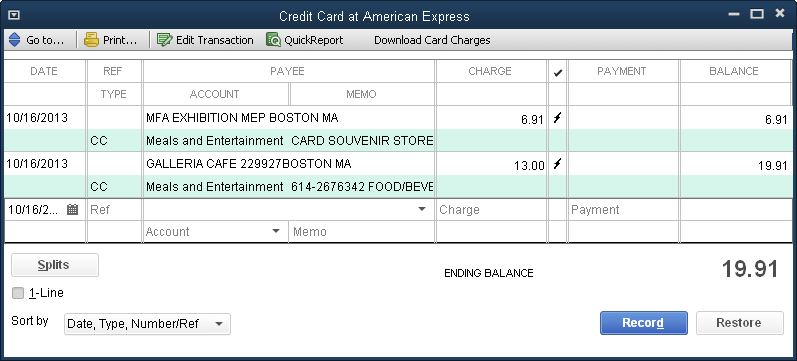Viewport: 797px width, 361px height.
Task: Open the date calendar picker icon
Action: click(73, 209)
